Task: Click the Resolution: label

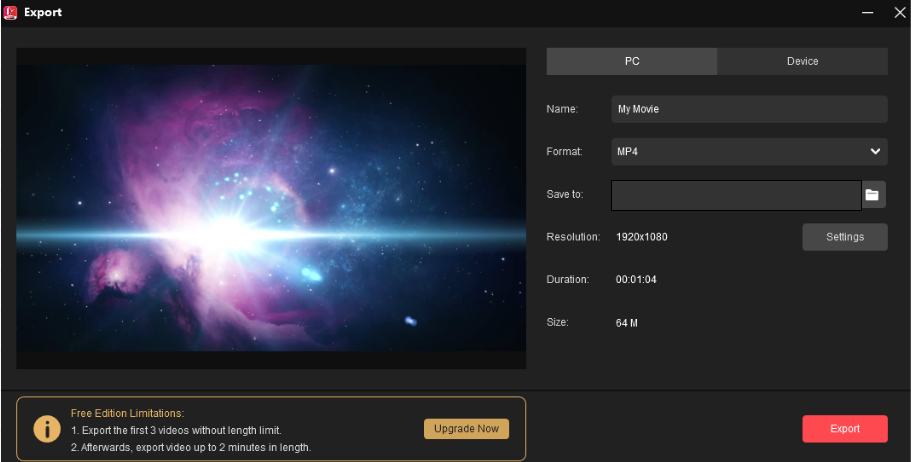Action: click(573, 237)
